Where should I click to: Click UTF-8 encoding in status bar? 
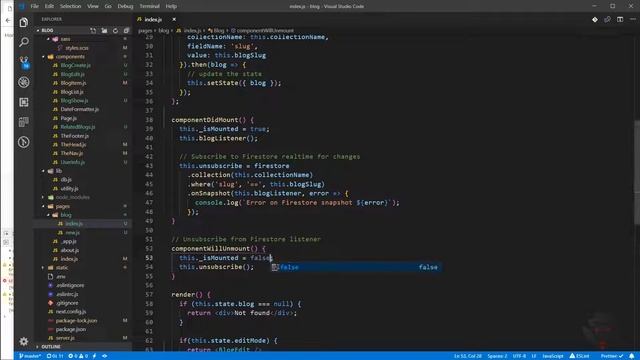tap(519, 356)
